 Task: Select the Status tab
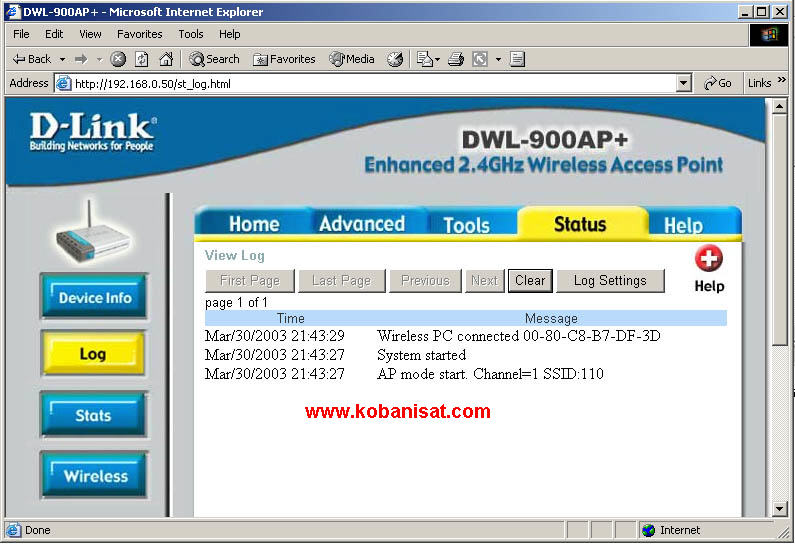tap(581, 224)
